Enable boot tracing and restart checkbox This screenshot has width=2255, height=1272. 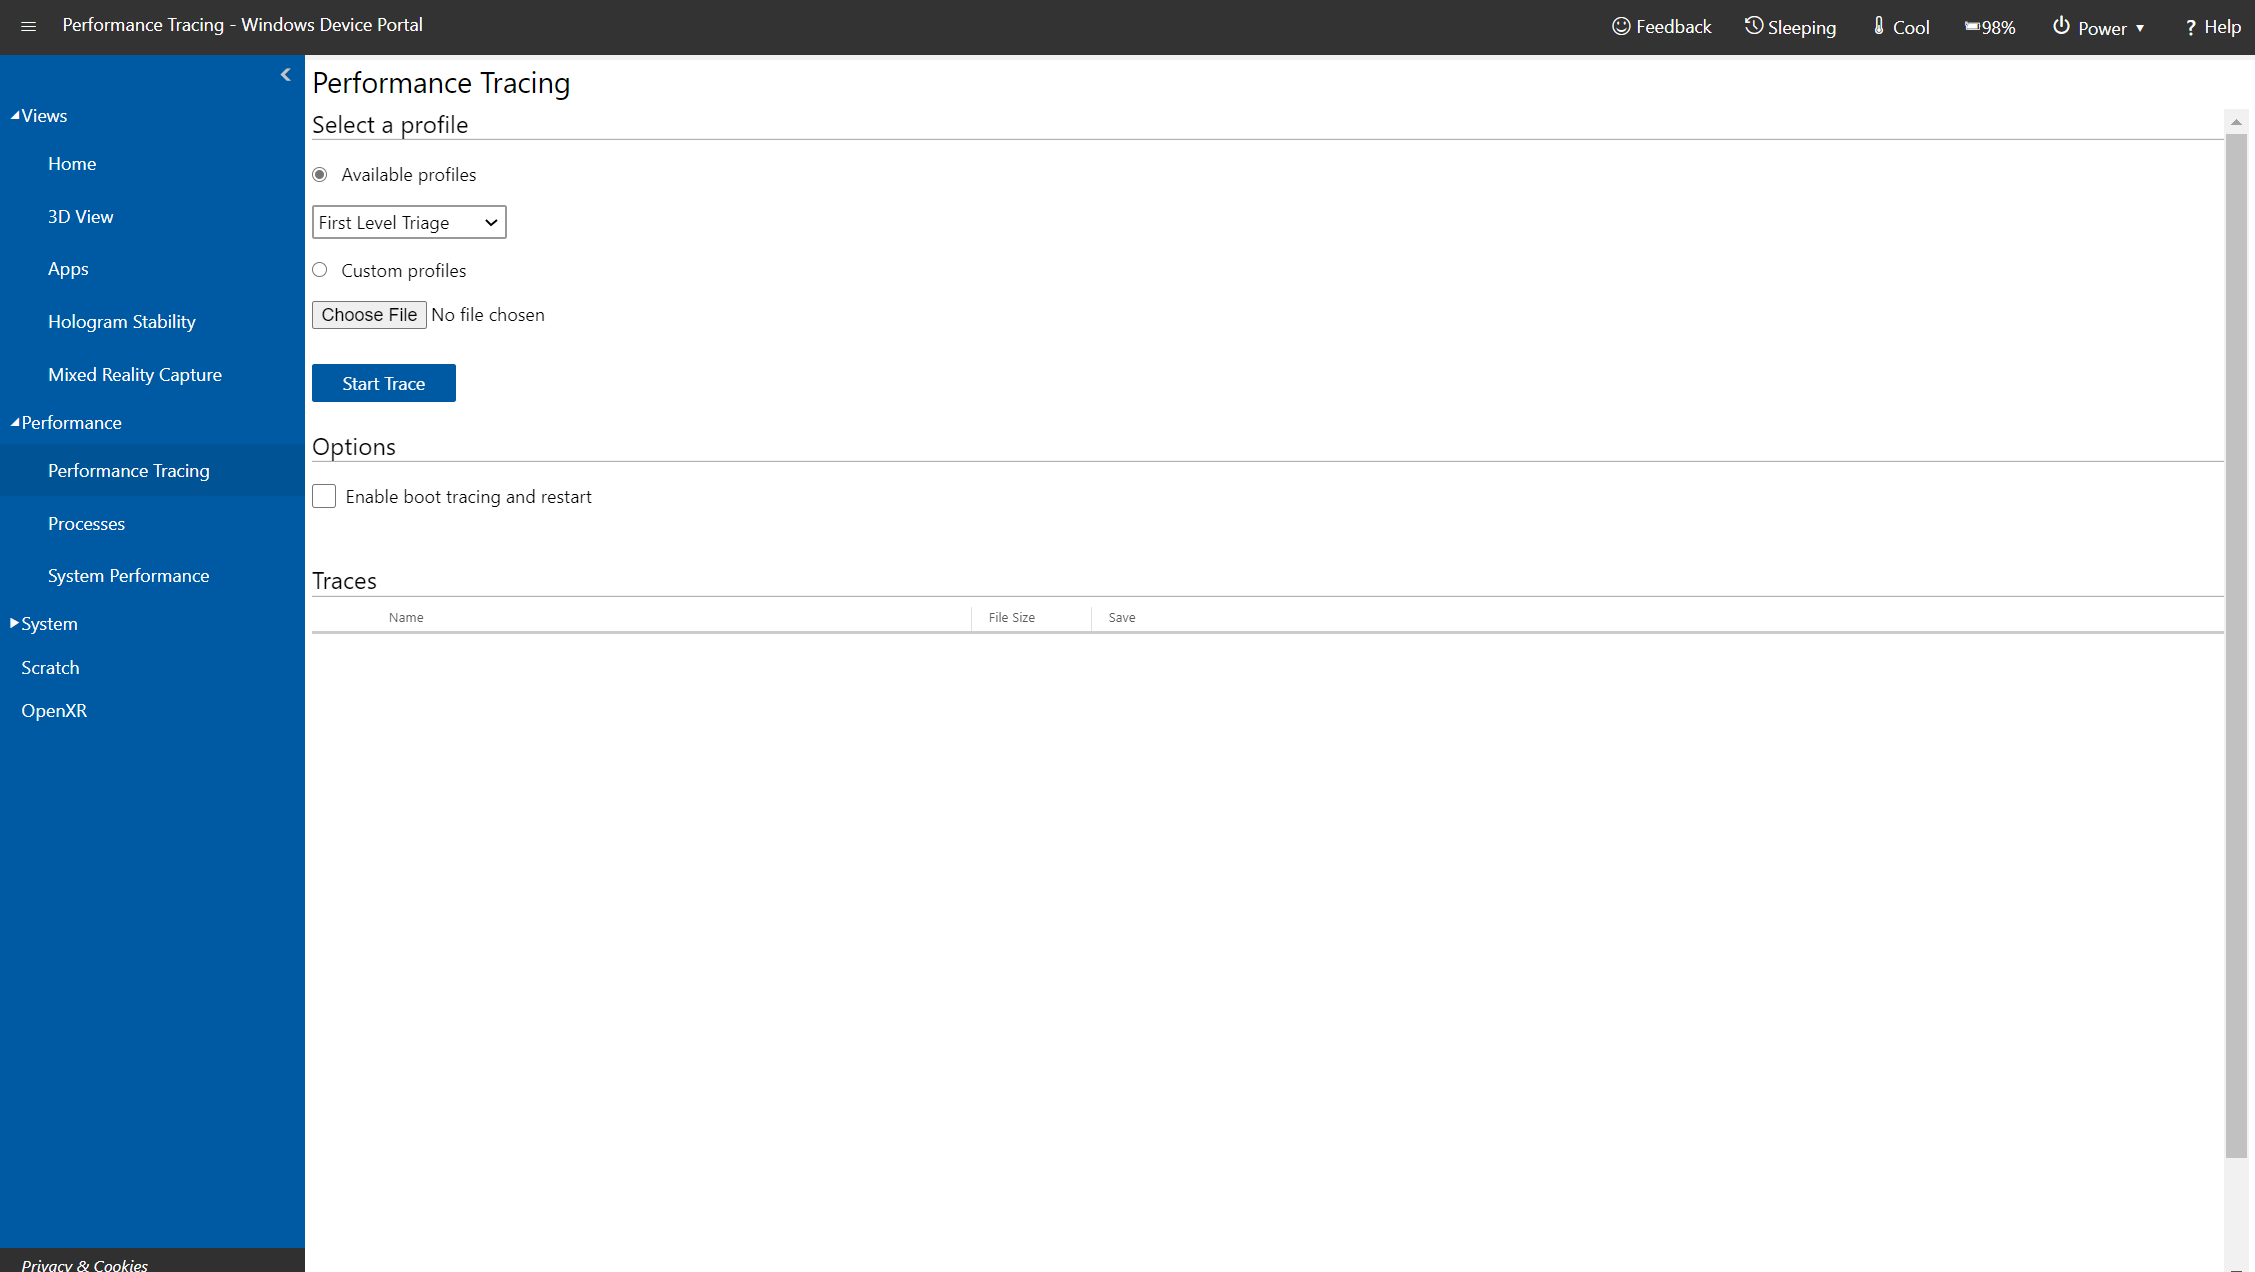tap(325, 496)
